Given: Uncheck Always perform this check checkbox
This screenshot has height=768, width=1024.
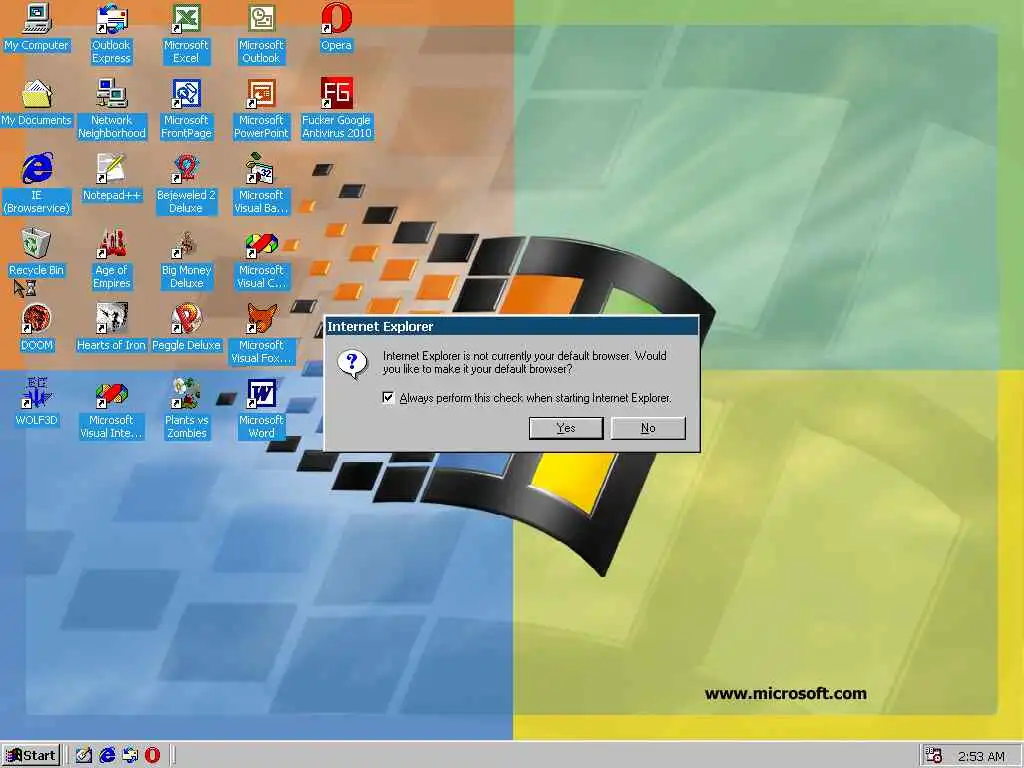Looking at the screenshot, I should point(388,398).
